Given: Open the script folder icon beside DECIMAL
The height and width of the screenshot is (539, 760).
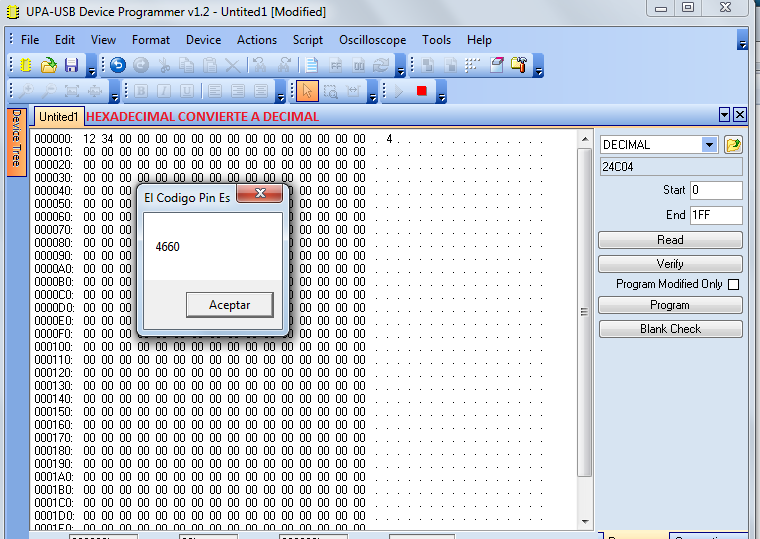Looking at the screenshot, I should [733, 145].
